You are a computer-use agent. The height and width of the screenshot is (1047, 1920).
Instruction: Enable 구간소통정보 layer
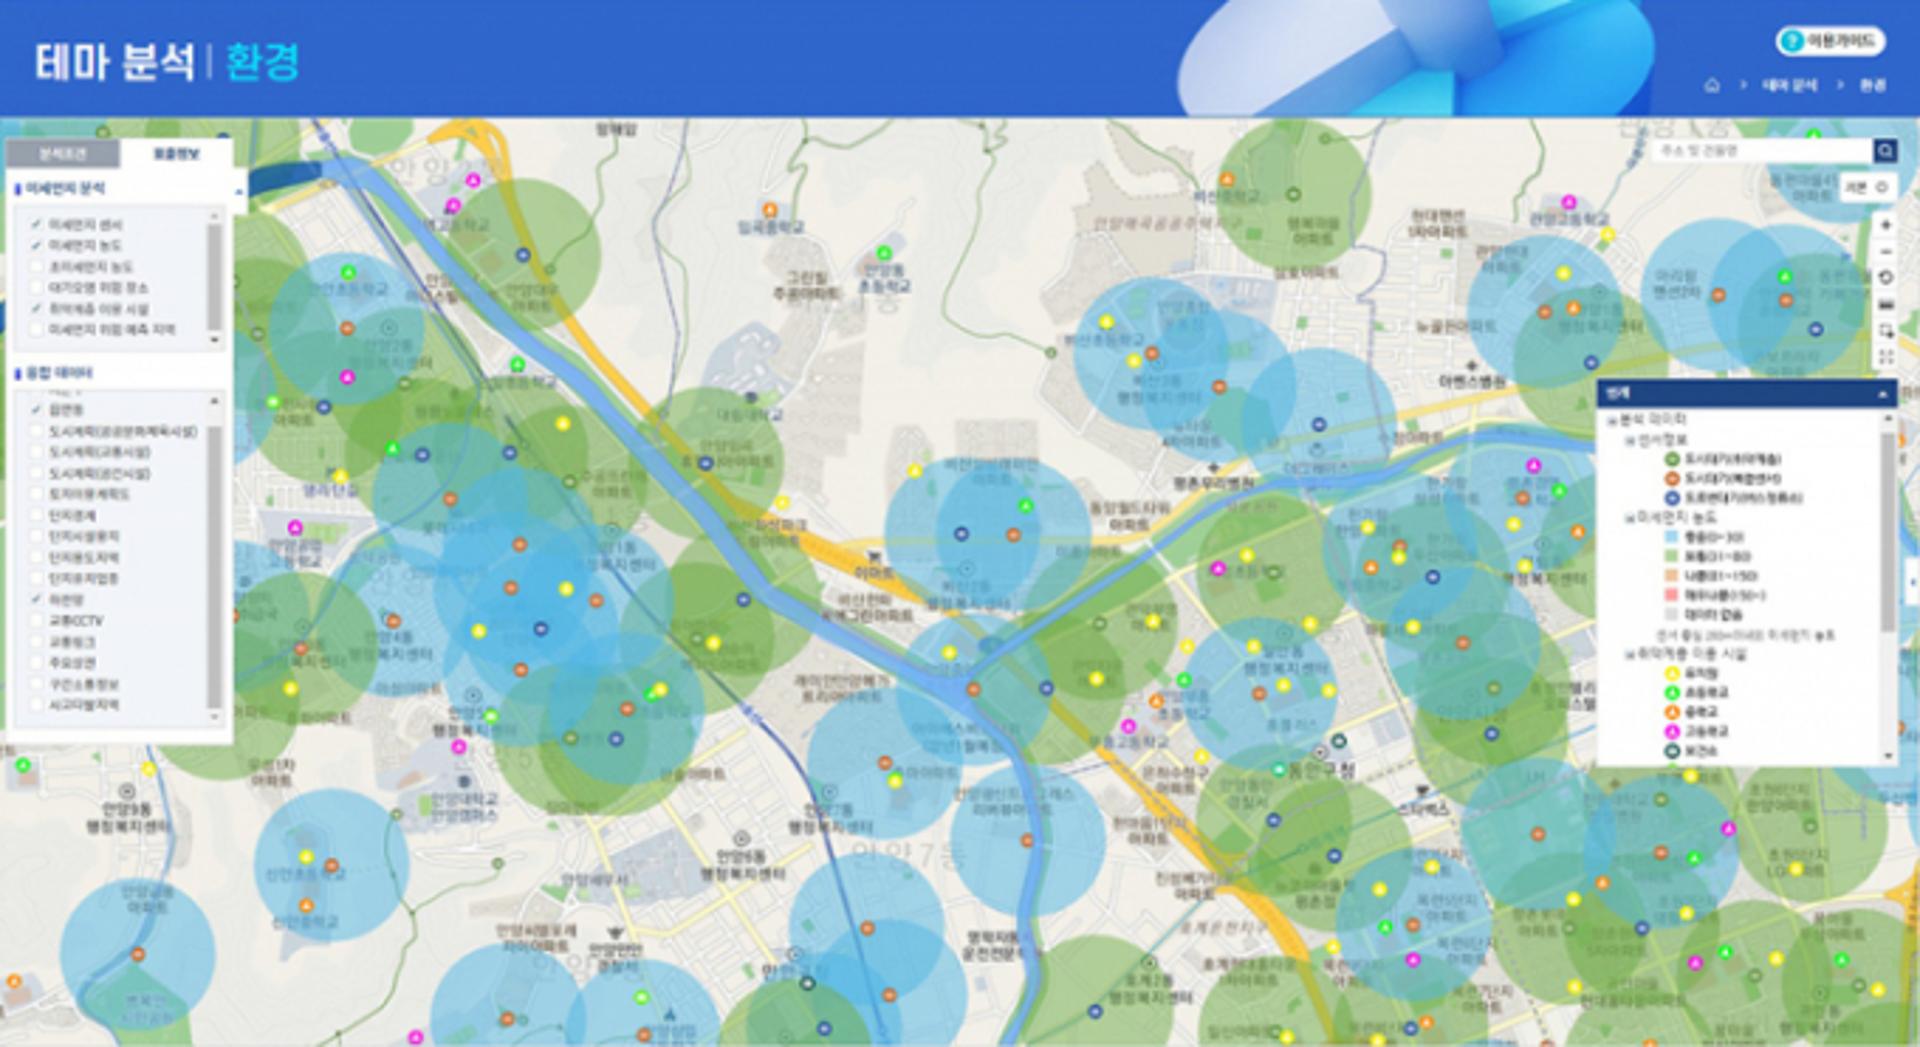click(37, 684)
